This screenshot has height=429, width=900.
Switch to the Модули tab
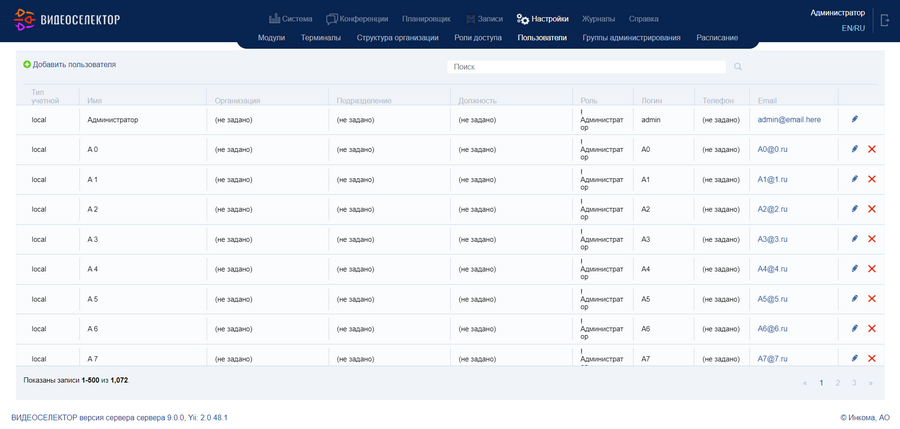click(271, 38)
